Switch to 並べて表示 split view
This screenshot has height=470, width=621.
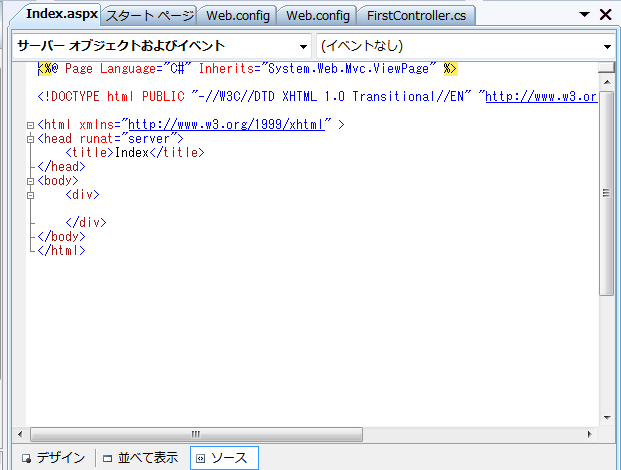(x=141, y=458)
